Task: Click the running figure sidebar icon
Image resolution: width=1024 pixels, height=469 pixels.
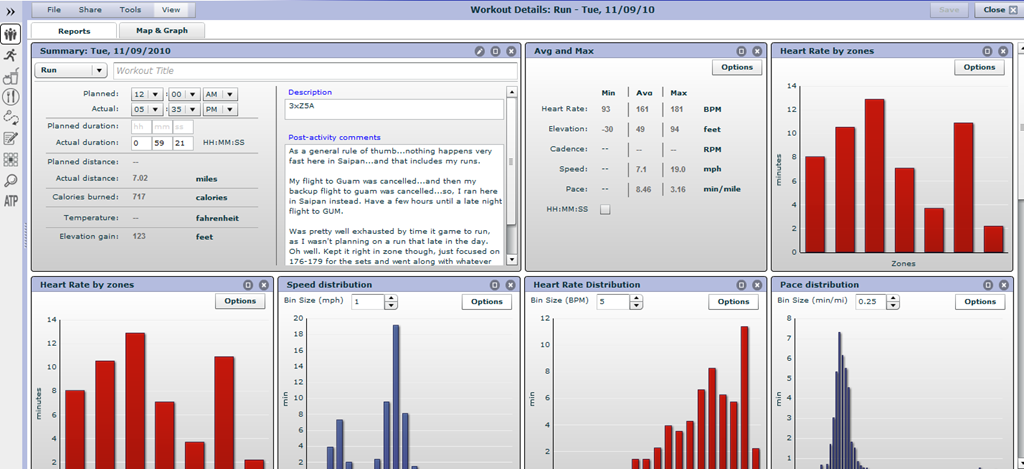Action: click(x=10, y=56)
